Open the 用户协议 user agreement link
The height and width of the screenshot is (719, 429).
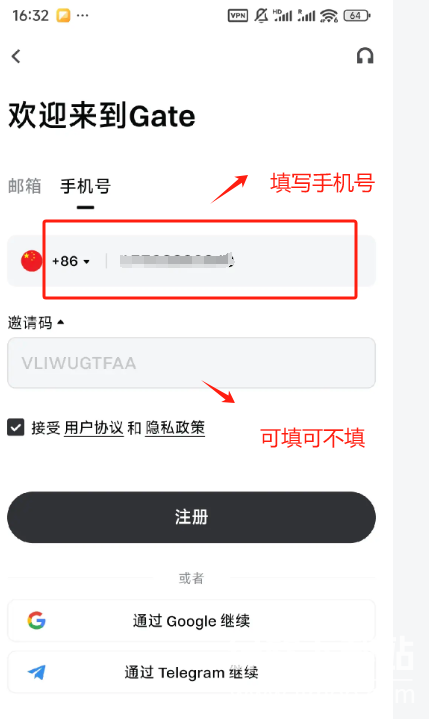point(94,427)
